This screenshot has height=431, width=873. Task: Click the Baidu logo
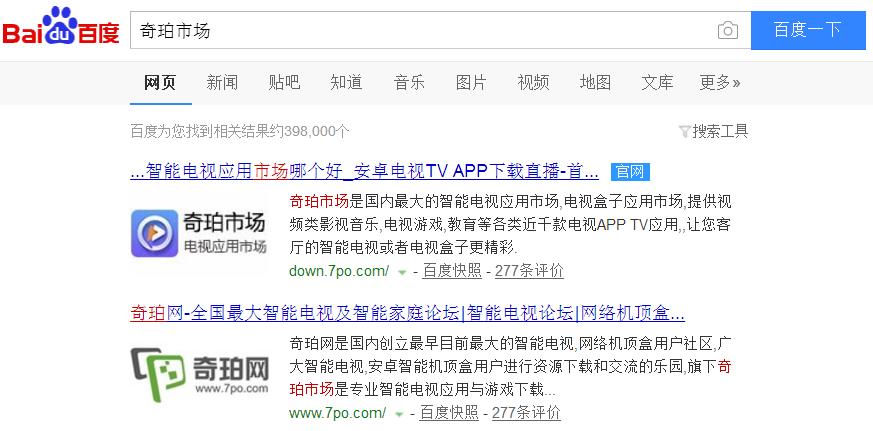click(61, 26)
